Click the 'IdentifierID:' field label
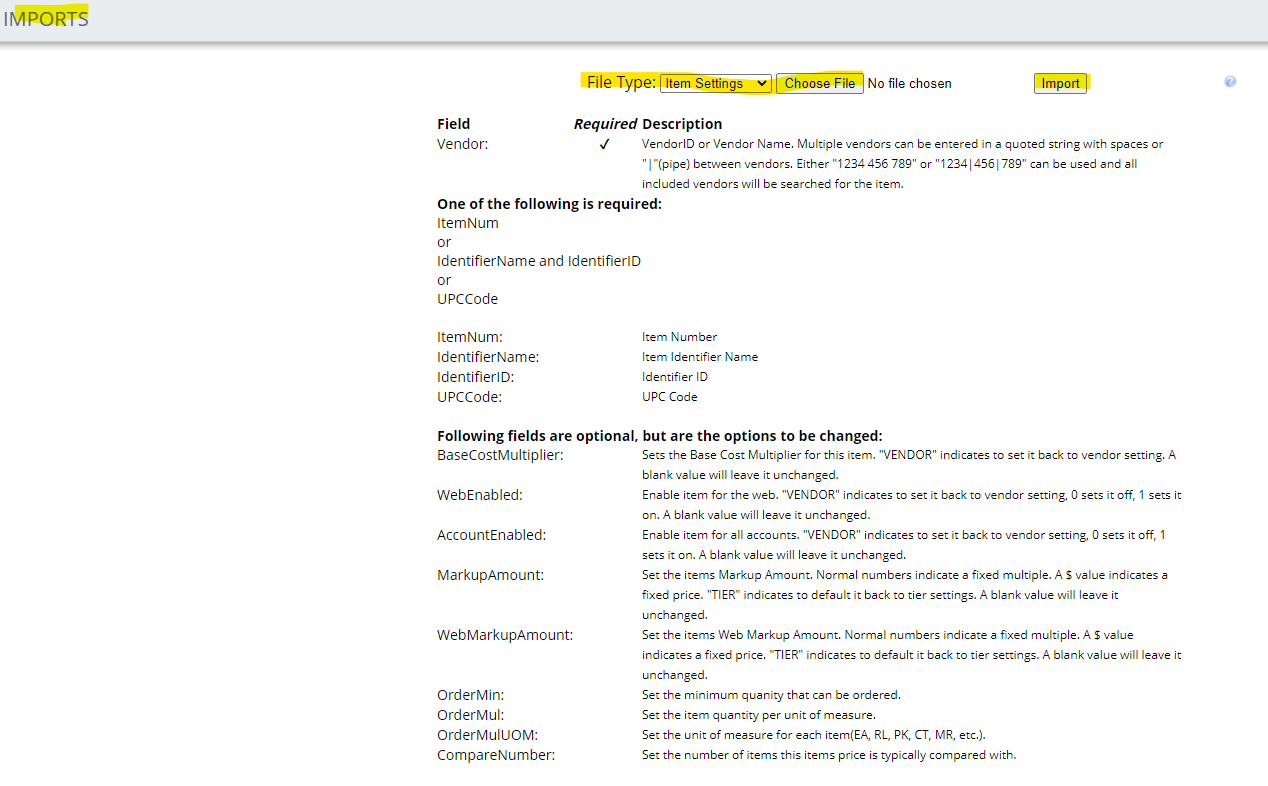 coord(476,377)
